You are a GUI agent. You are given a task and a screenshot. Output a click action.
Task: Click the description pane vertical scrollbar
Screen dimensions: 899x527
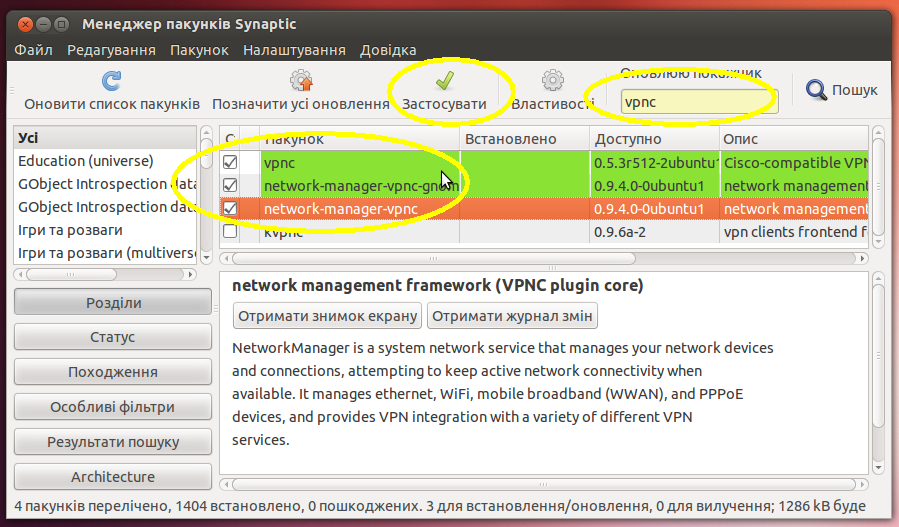click(x=878, y=356)
